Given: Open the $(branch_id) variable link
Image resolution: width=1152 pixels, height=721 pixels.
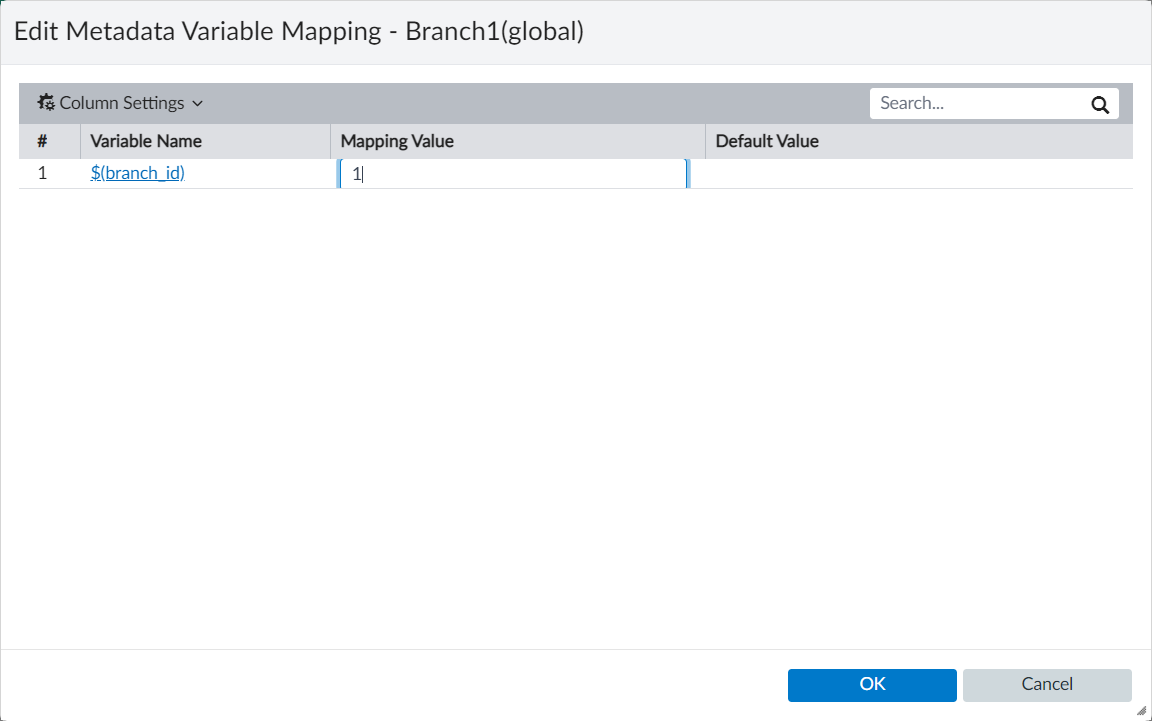Looking at the screenshot, I should point(137,173).
